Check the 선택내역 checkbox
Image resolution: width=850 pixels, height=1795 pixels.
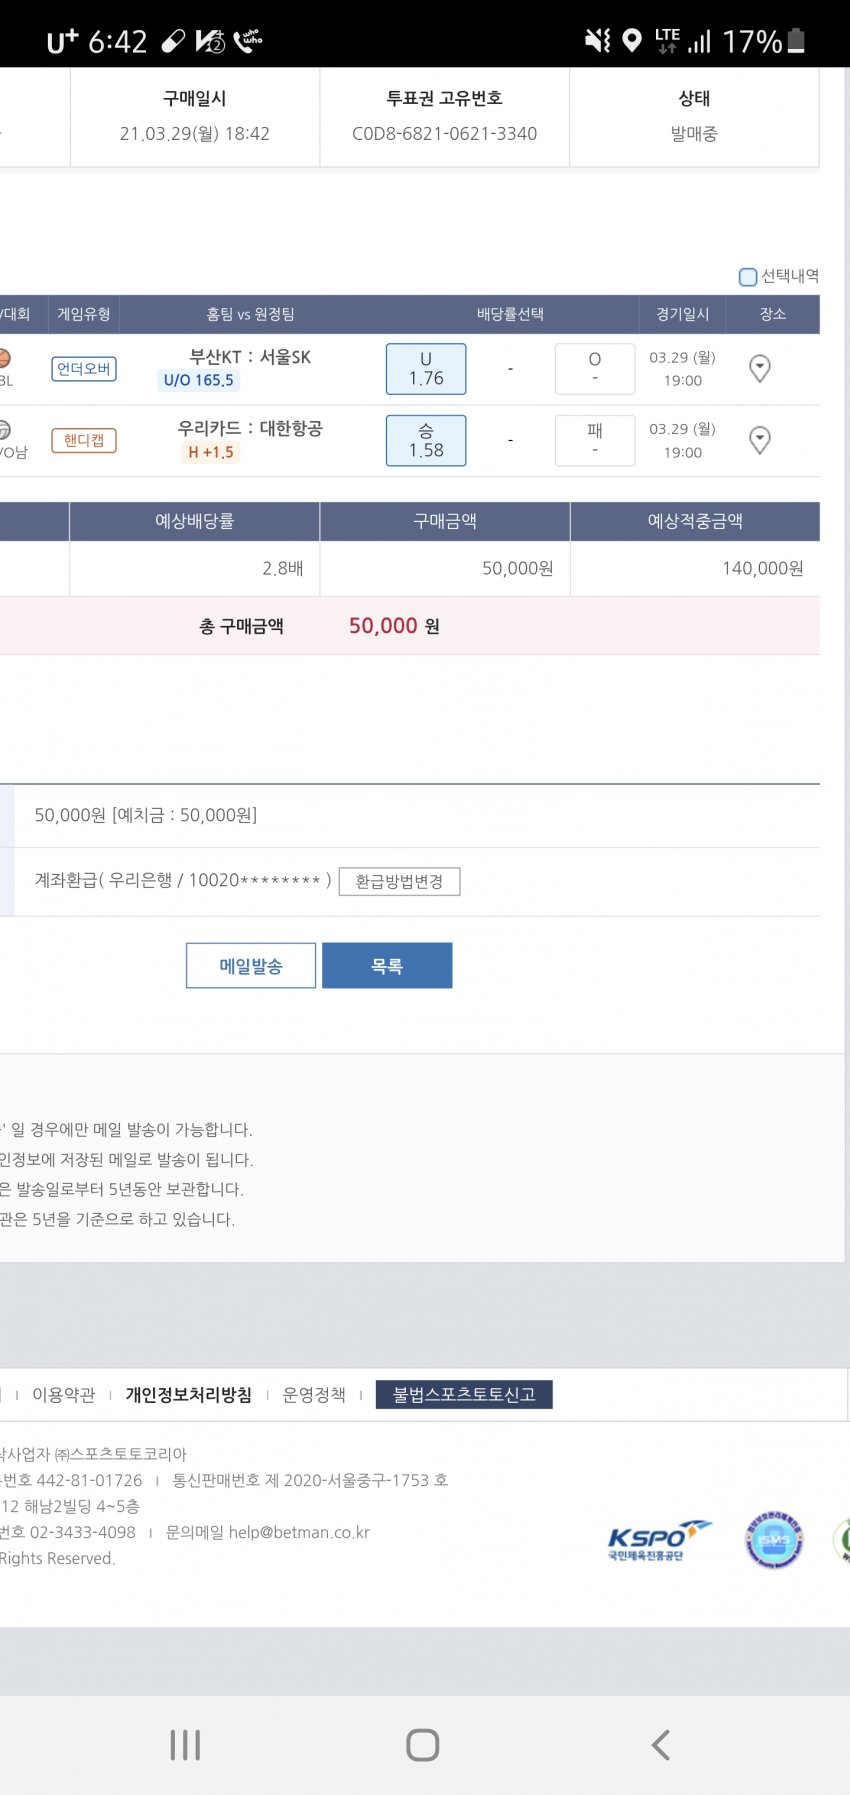[748, 277]
